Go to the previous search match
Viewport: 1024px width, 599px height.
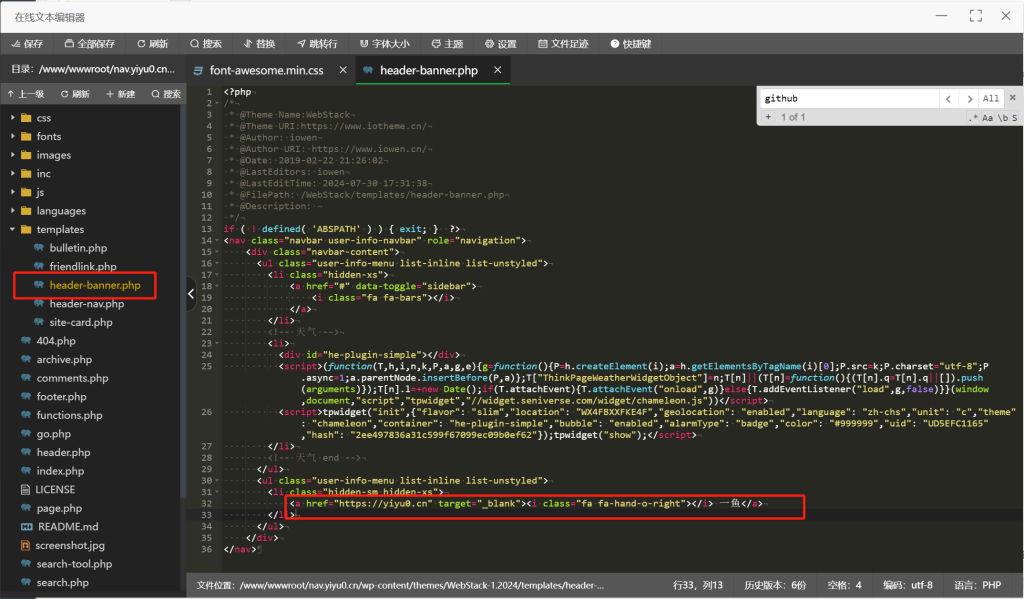tap(948, 99)
